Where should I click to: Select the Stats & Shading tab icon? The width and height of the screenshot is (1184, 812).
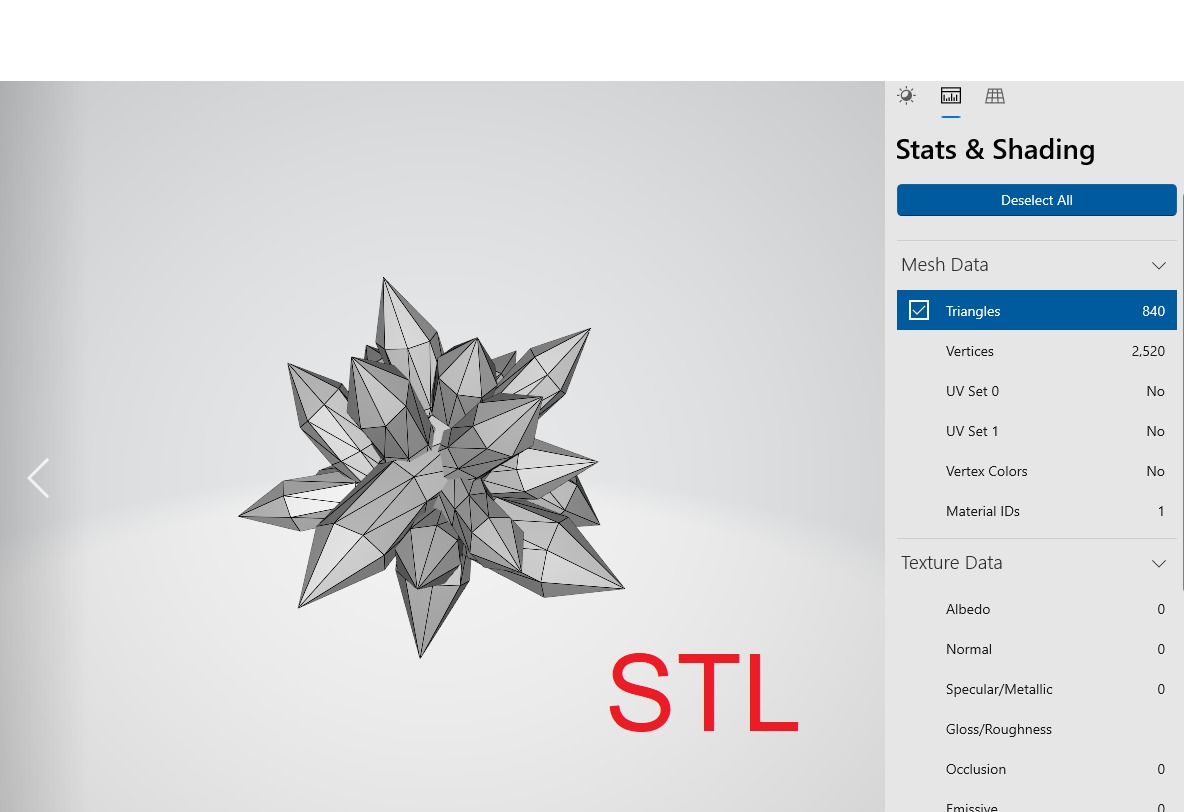[x=951, y=96]
